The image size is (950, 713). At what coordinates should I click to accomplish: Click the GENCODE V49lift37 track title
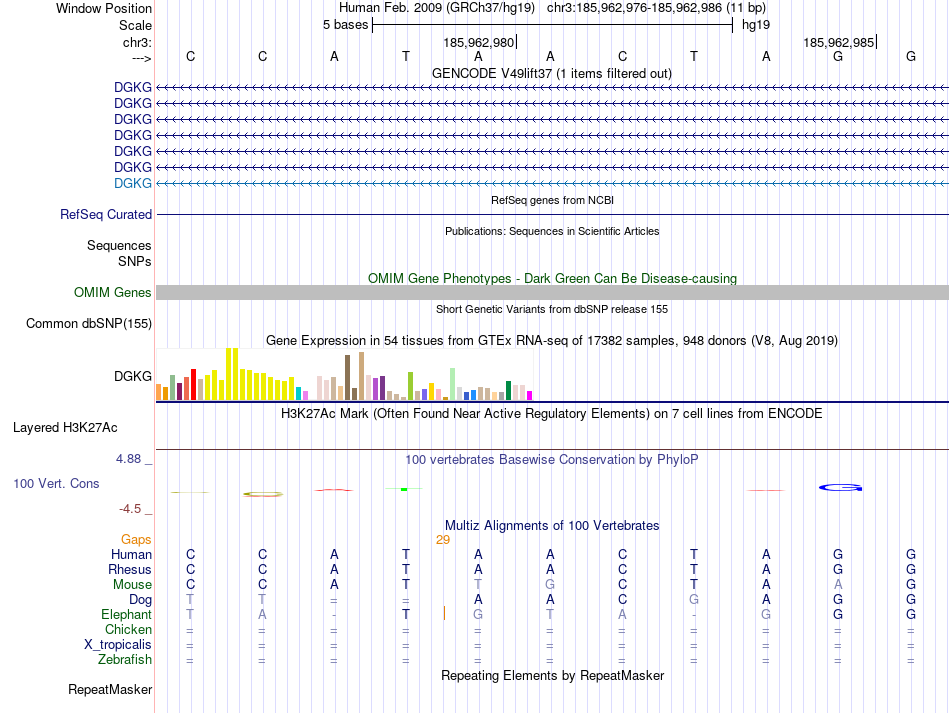tap(551, 73)
